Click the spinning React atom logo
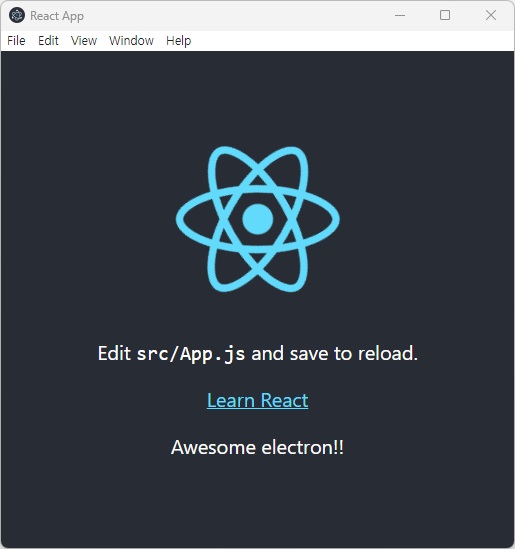The width and height of the screenshot is (515, 549). pyautogui.click(x=258, y=219)
